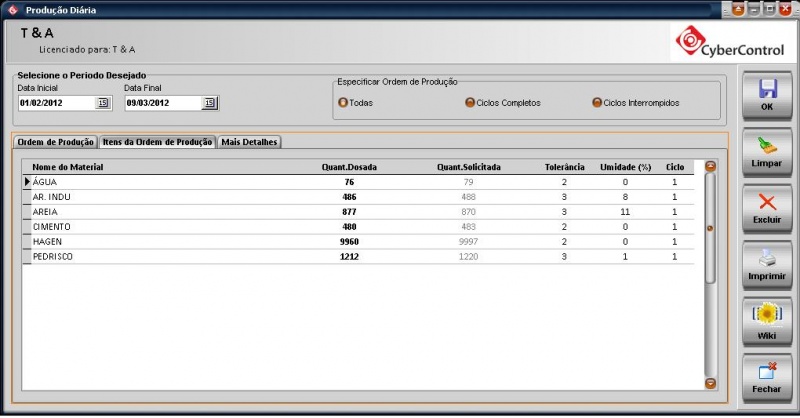Image resolution: width=800 pixels, height=418 pixels.
Task: Click the Excluir red X button
Action: click(767, 207)
